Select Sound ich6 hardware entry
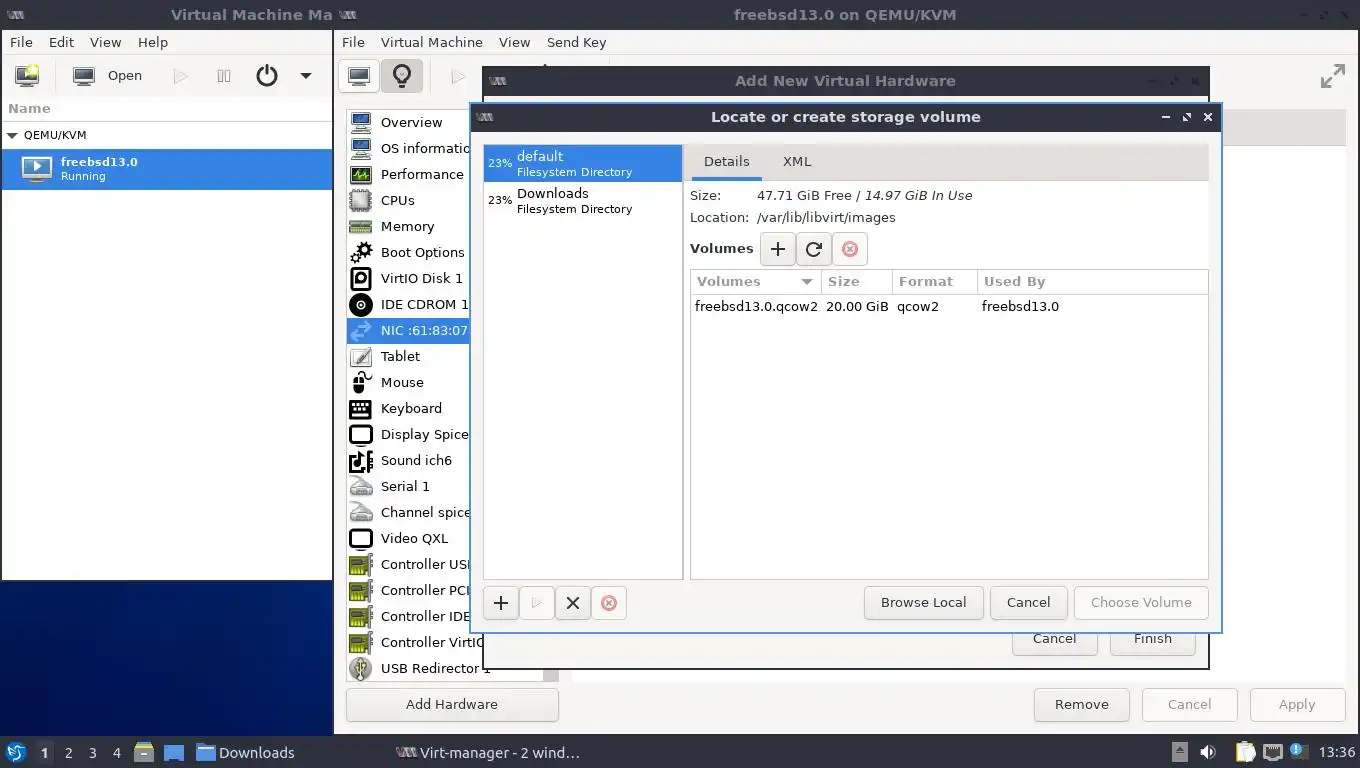 pos(408,460)
